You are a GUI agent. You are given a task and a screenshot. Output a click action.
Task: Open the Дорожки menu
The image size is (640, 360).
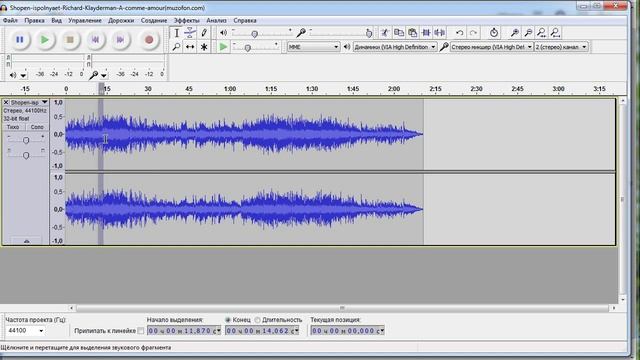[121, 20]
